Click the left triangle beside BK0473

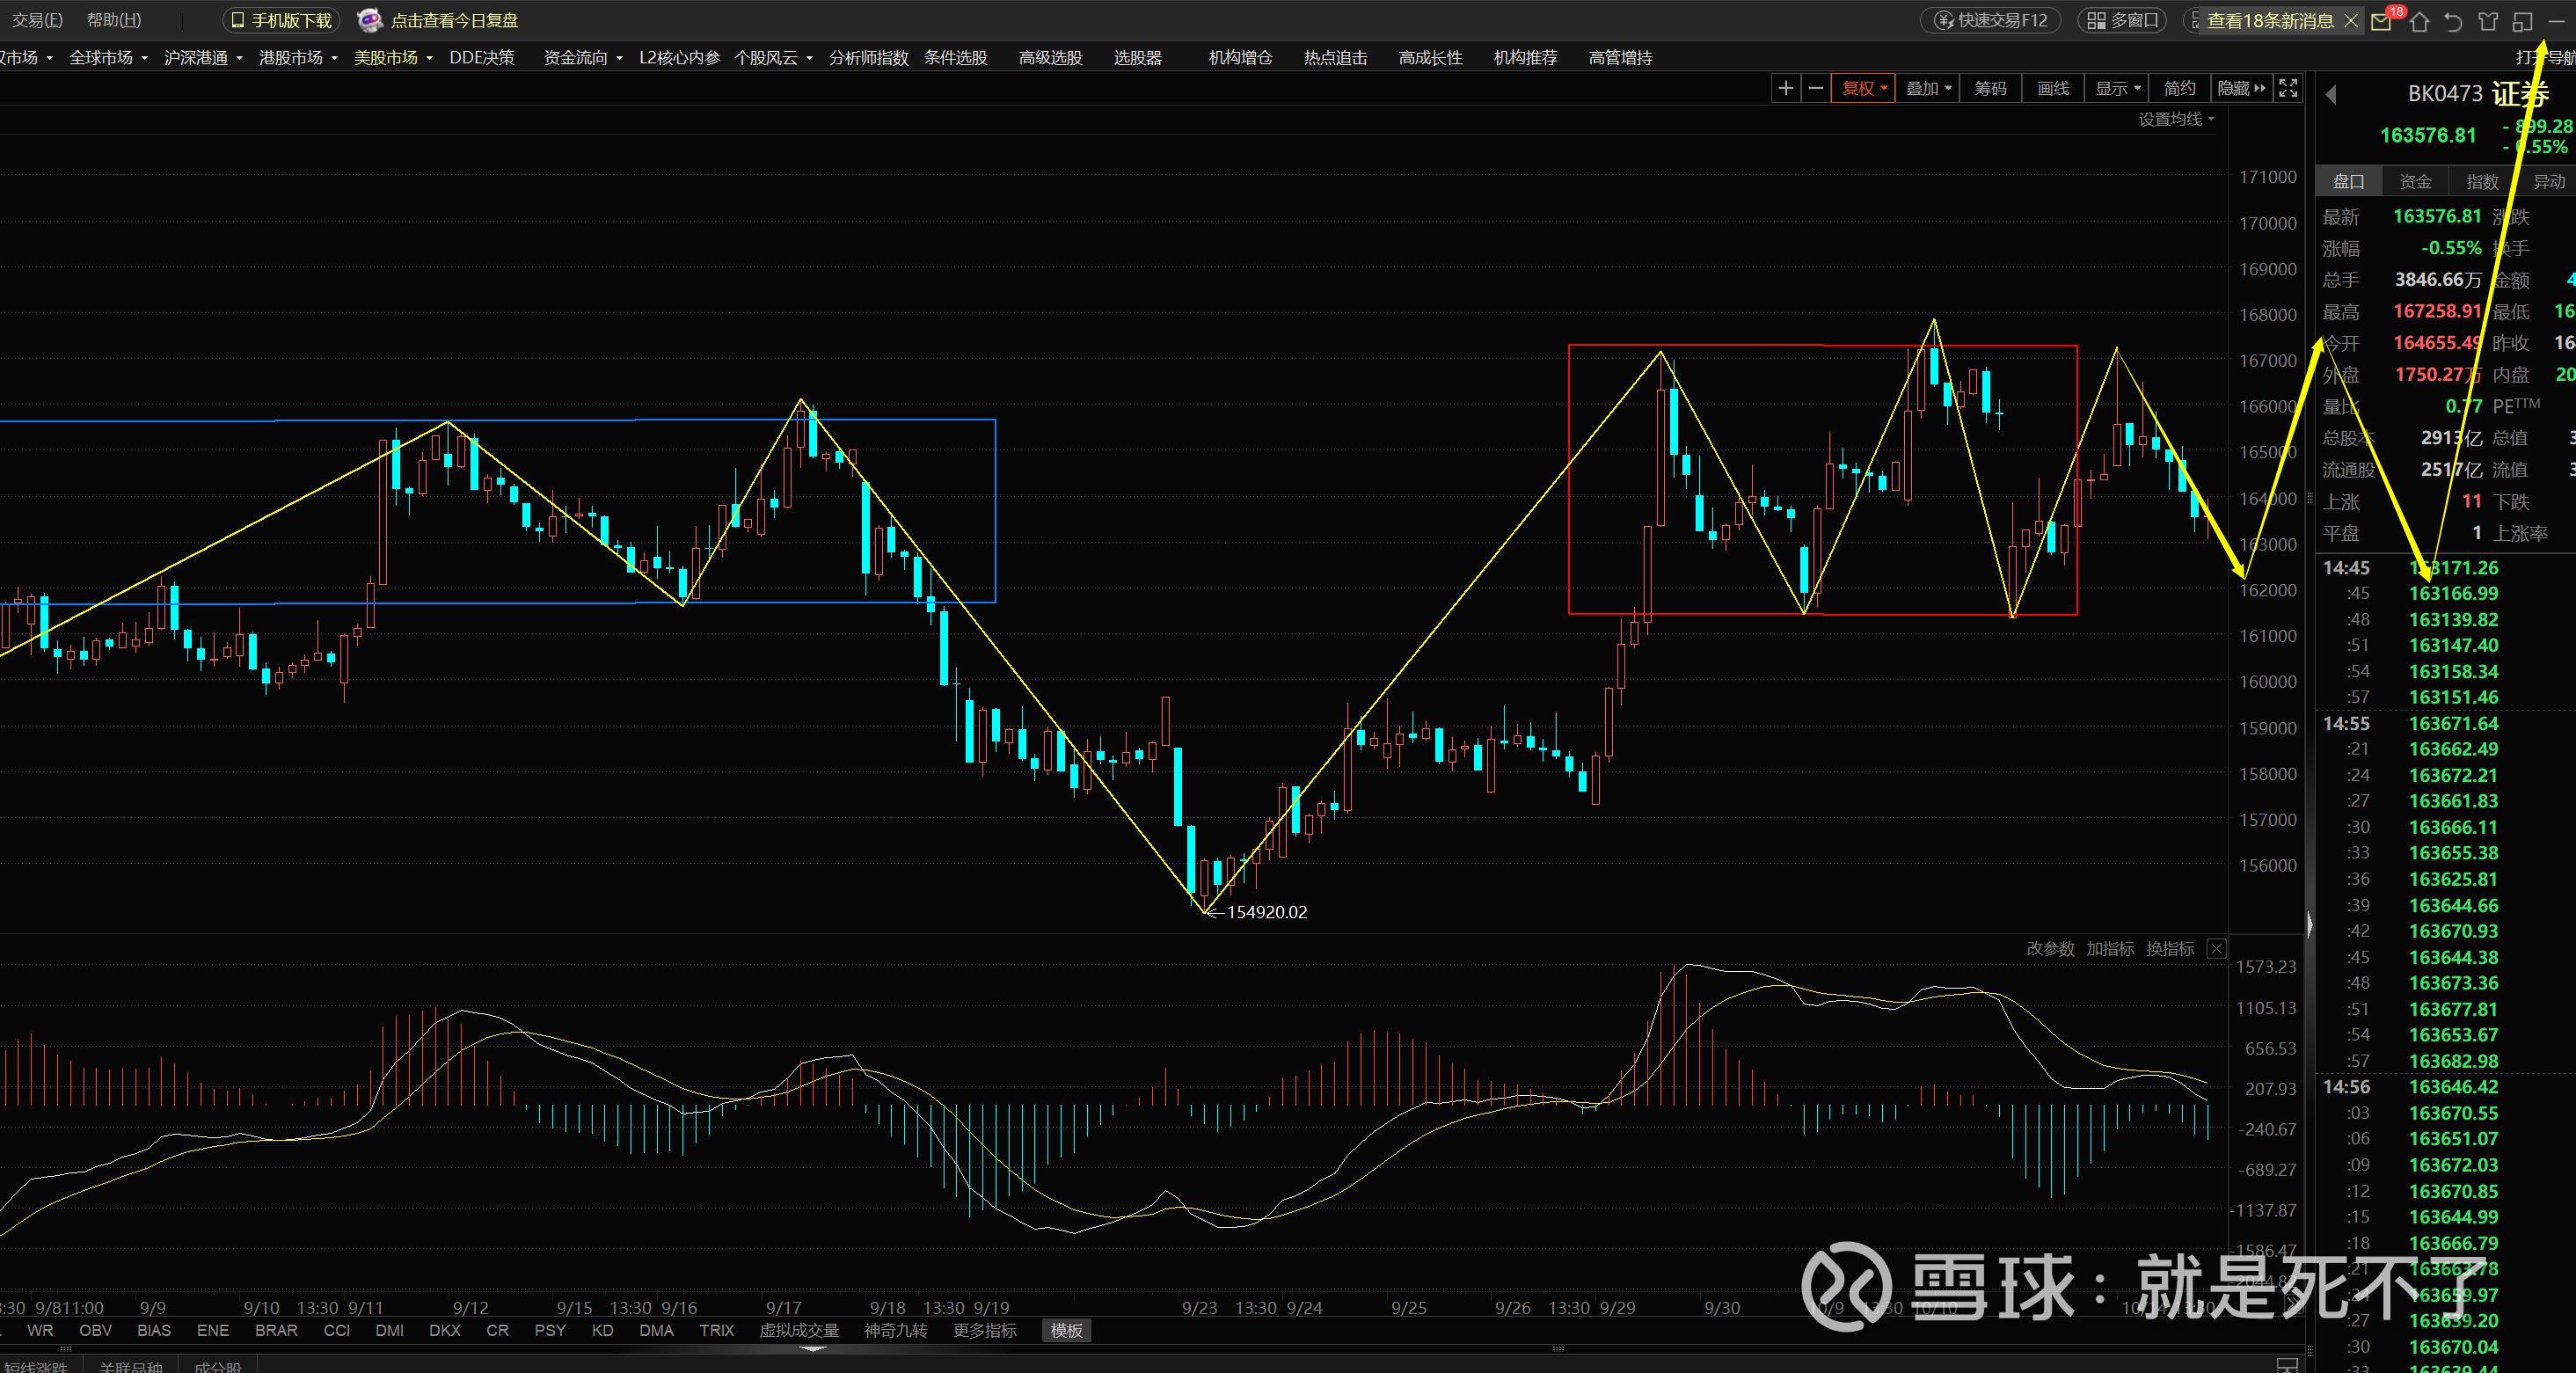[2332, 95]
